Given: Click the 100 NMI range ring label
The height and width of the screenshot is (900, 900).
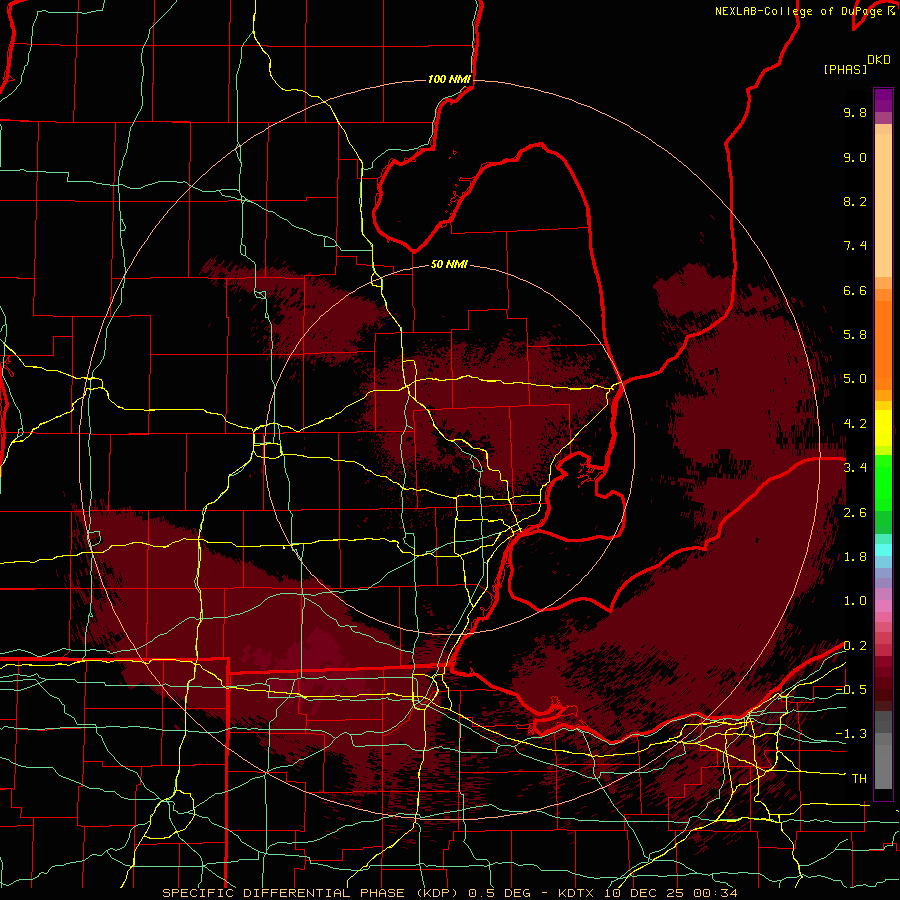Looking at the screenshot, I should pyautogui.click(x=449, y=79).
